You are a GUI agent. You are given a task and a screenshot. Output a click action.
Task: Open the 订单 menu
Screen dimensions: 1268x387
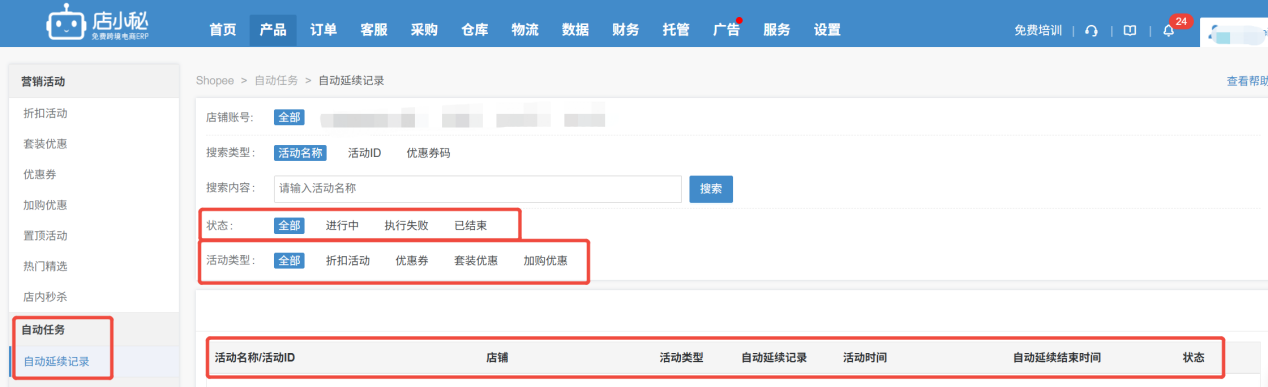click(x=323, y=30)
